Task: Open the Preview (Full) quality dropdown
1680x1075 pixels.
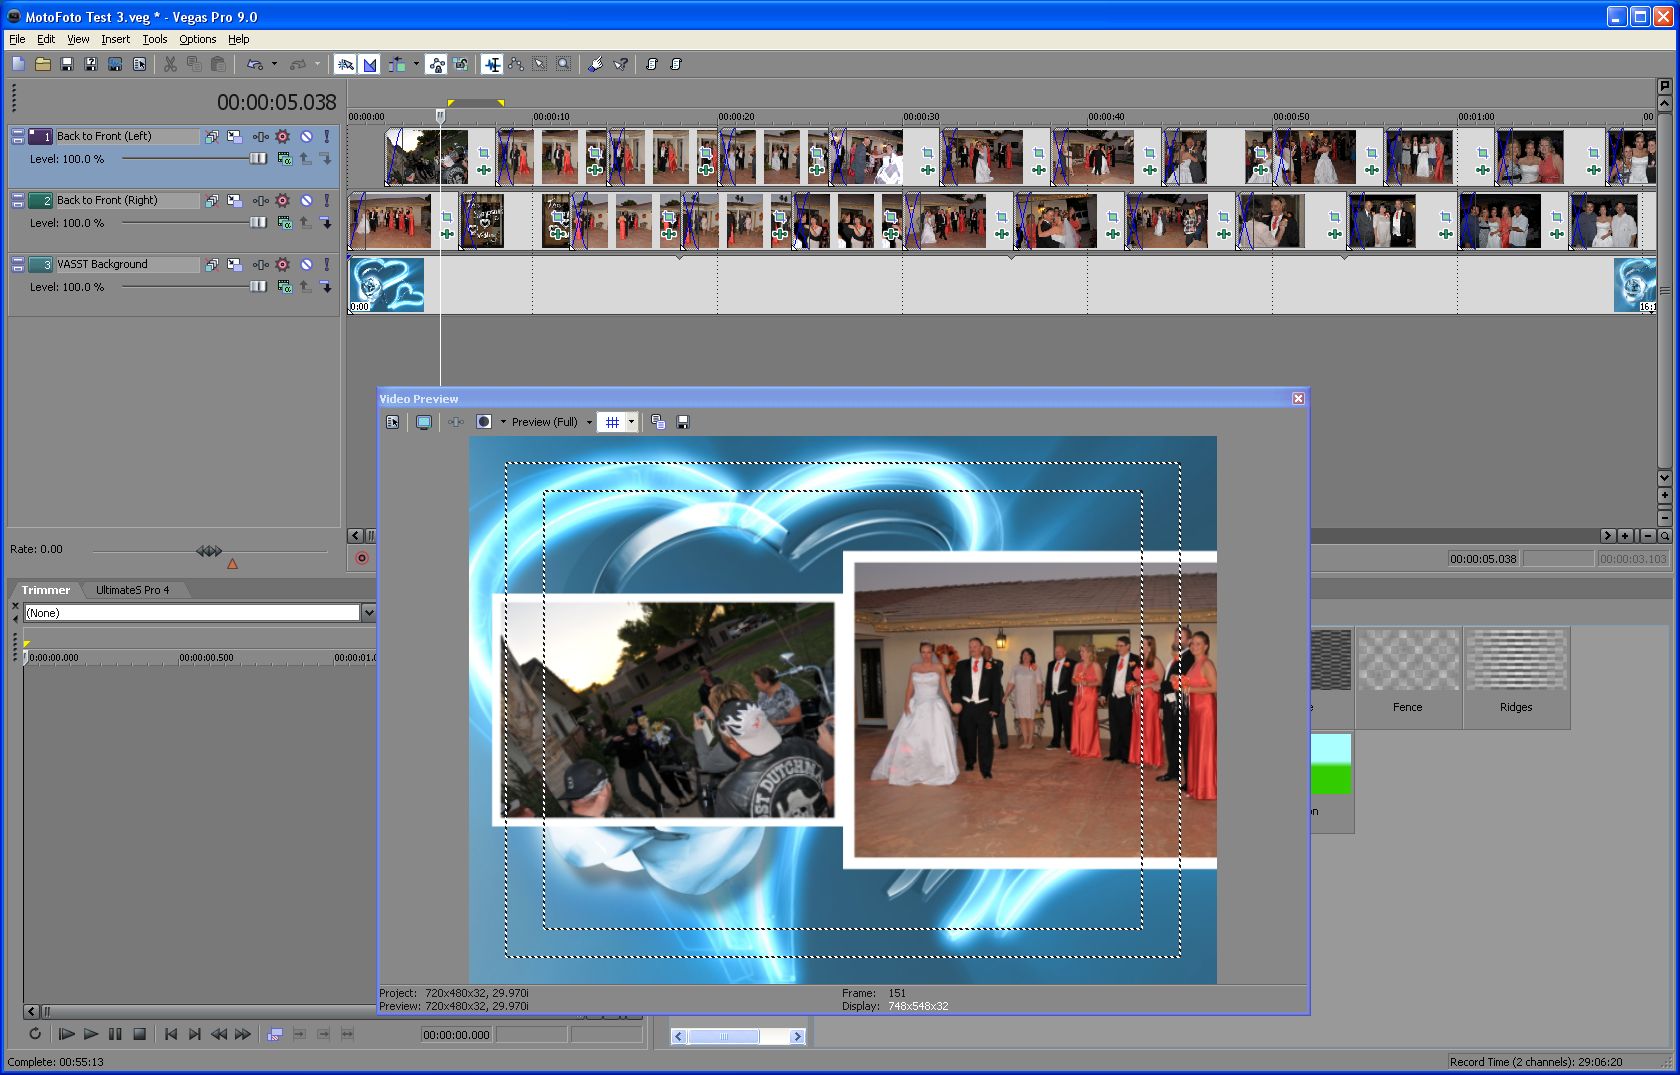Action: coord(589,422)
